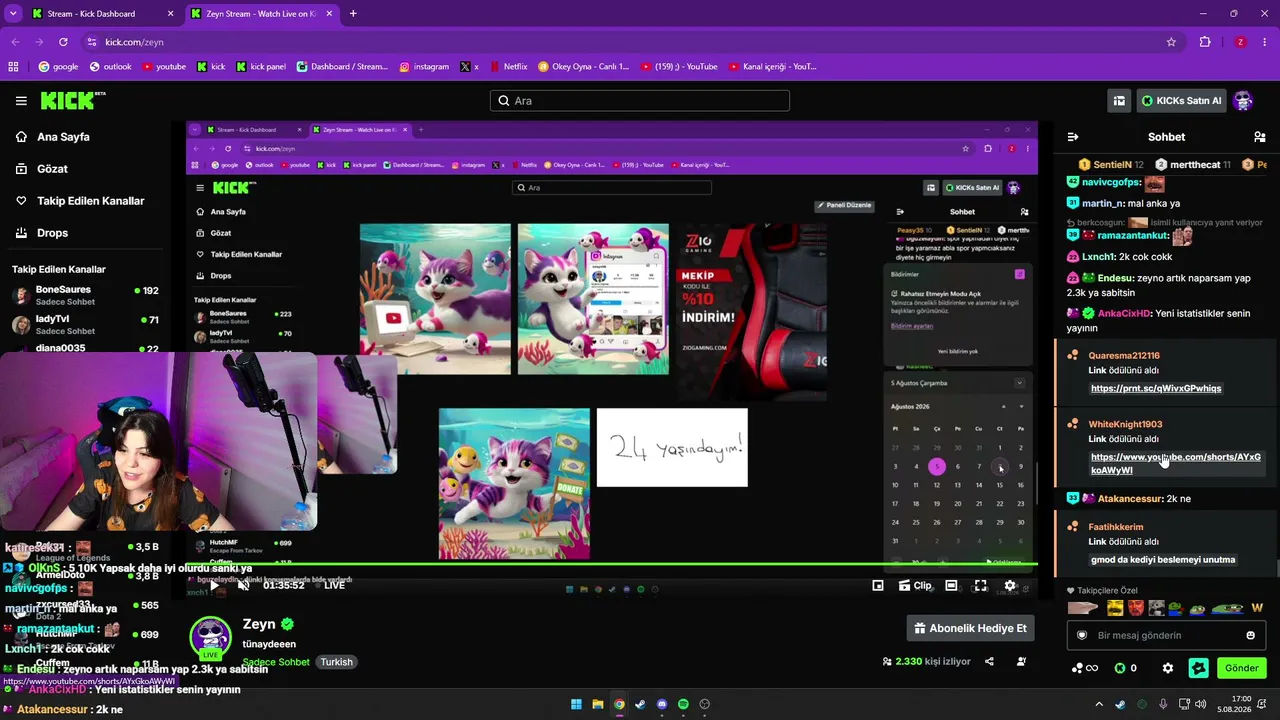Viewport: 1280px width, 720px height.
Task: Click the shield icon in the message box
Action: tap(1081, 635)
